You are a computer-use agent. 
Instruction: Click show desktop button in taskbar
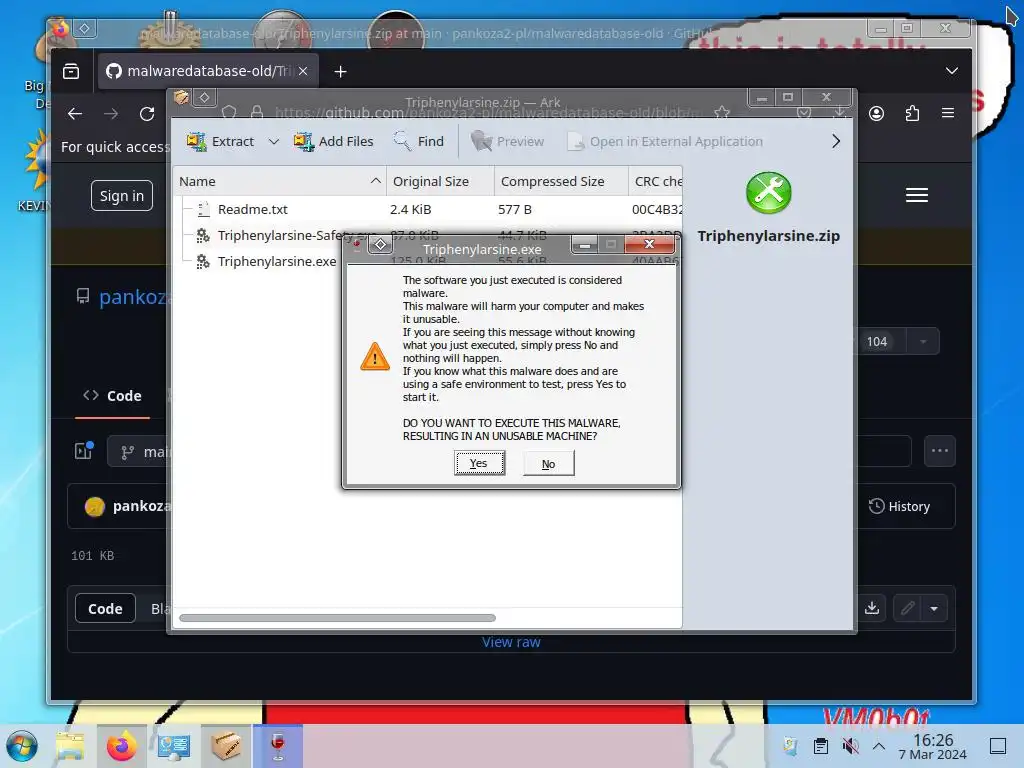998,745
